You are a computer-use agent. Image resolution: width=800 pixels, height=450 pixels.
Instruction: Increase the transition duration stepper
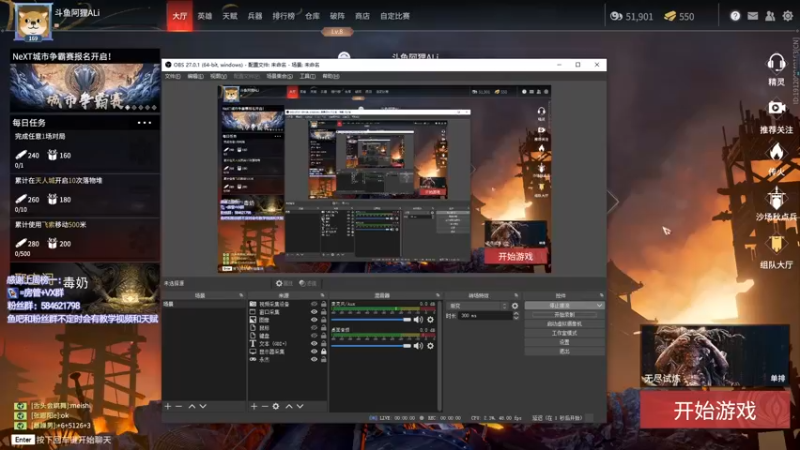click(x=516, y=314)
